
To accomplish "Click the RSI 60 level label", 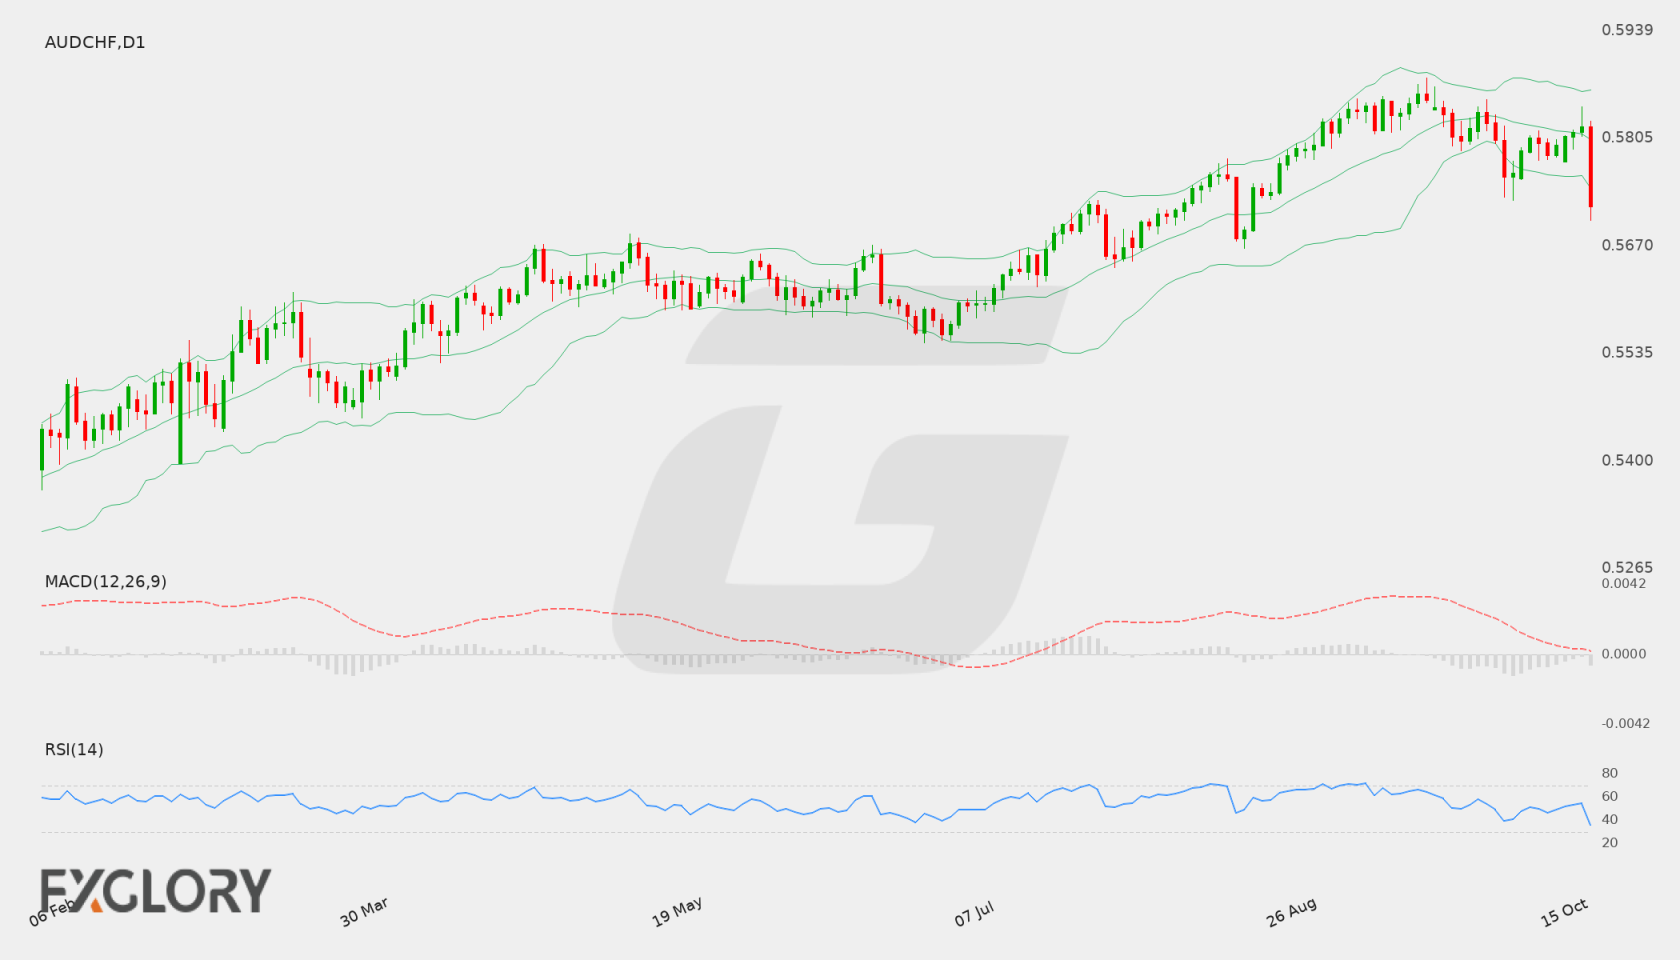I will [1610, 796].
